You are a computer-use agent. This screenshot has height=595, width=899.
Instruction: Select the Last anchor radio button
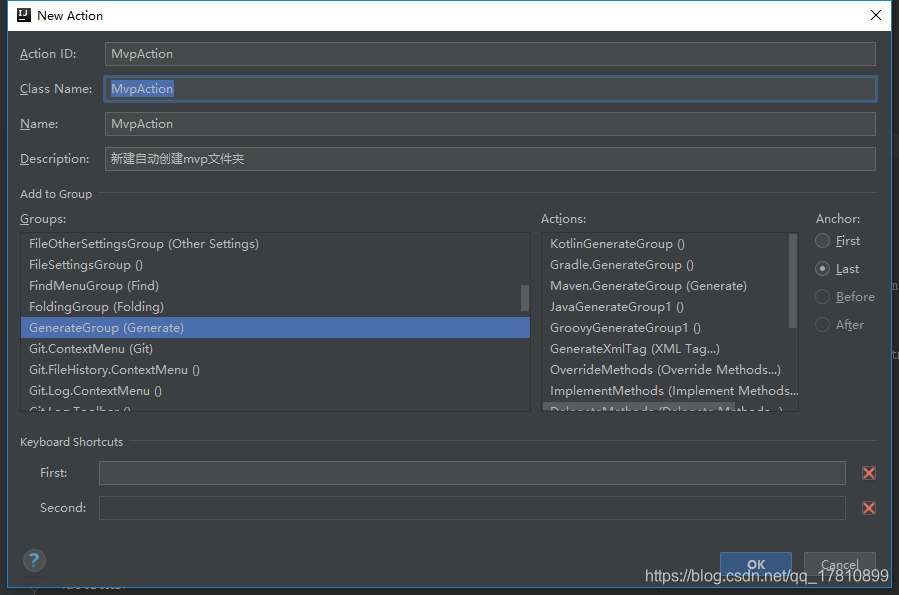pyautogui.click(x=822, y=269)
